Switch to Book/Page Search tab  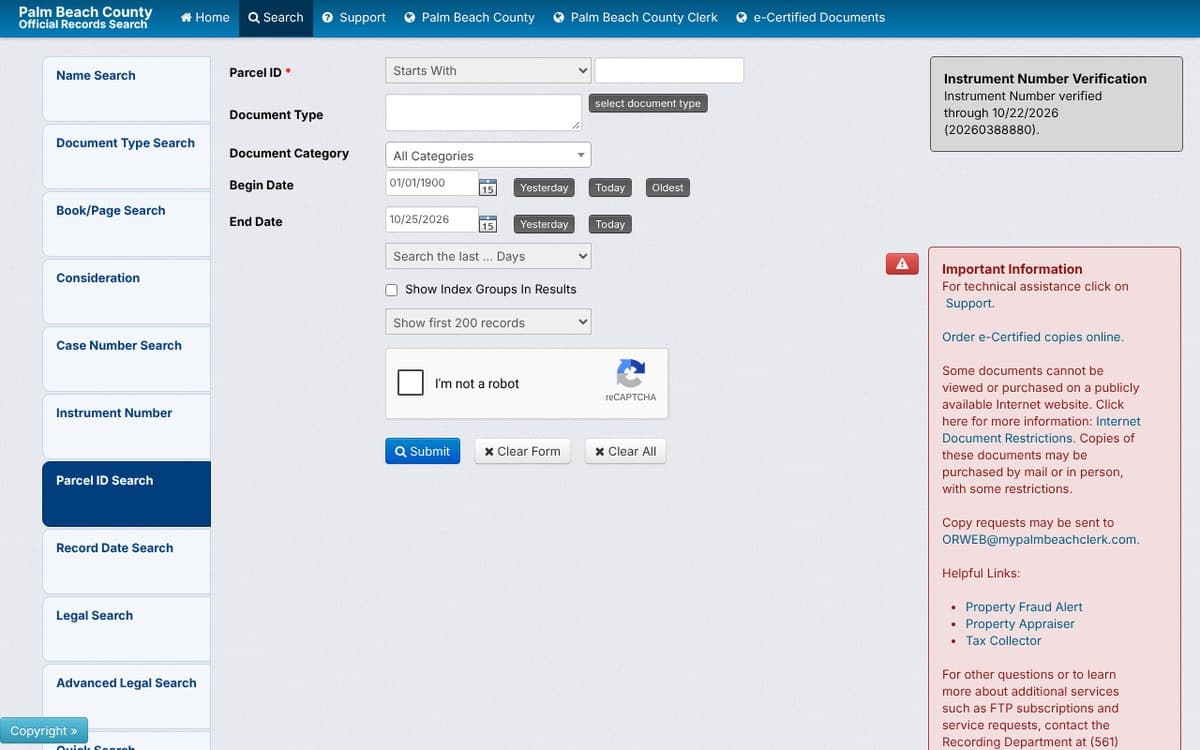[x=126, y=224]
